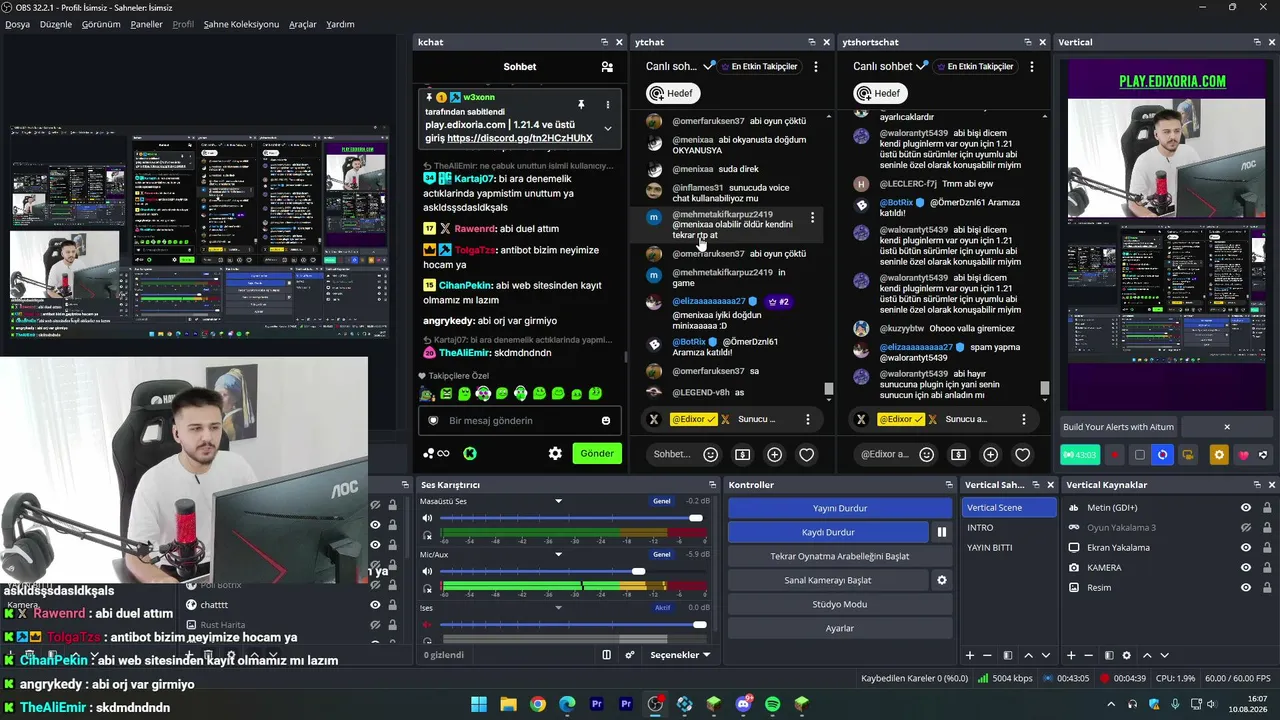
Task: Open the Seçenekler dropdown
Action: tap(680, 655)
